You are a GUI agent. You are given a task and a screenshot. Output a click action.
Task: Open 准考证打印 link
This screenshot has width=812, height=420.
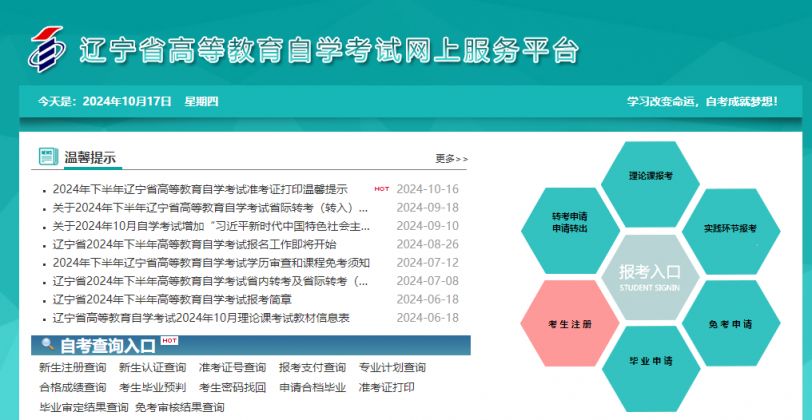point(386,387)
